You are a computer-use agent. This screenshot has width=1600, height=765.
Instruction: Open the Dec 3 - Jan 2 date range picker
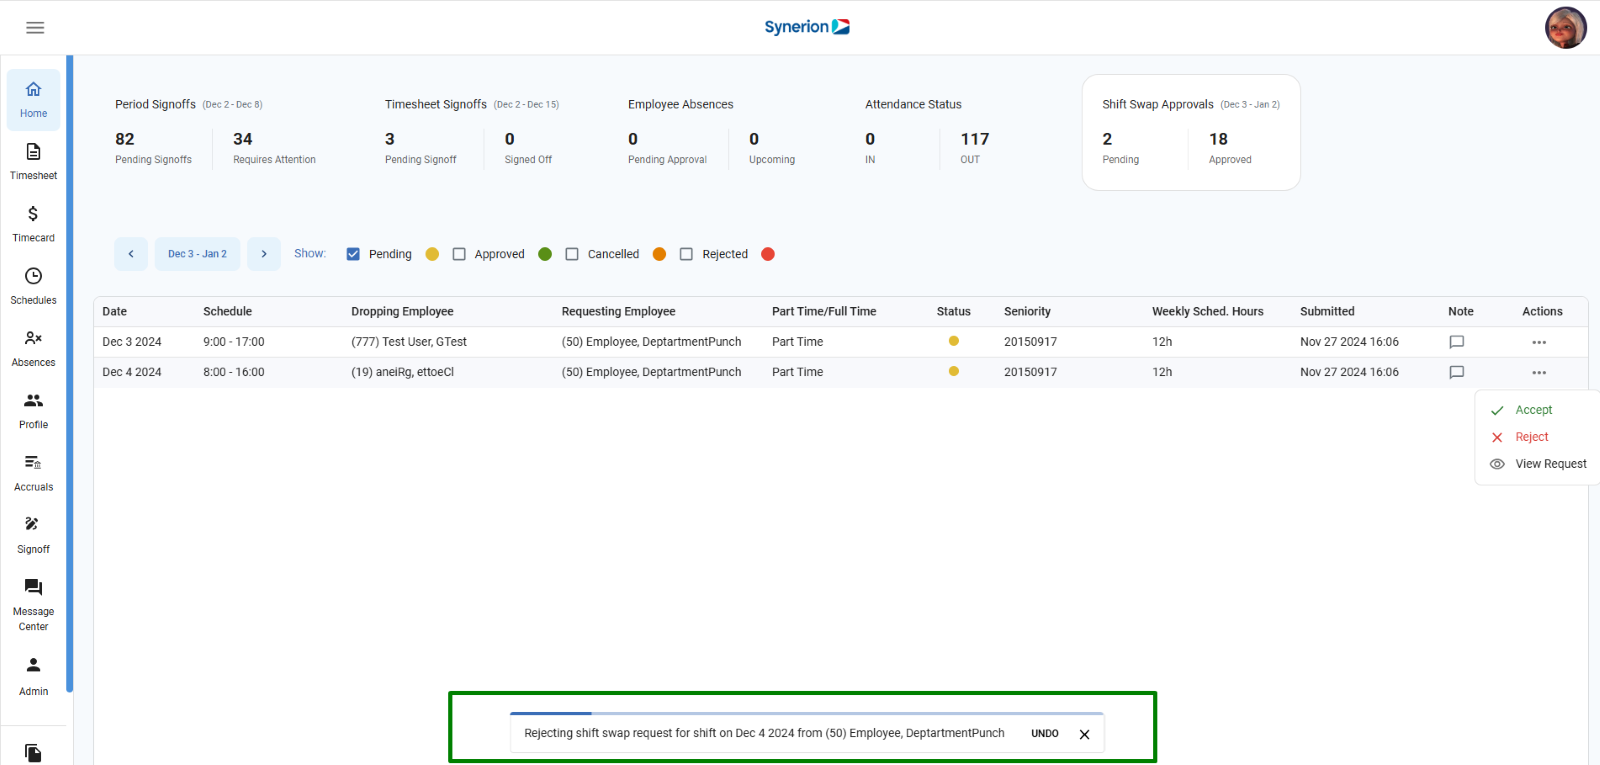coord(197,254)
